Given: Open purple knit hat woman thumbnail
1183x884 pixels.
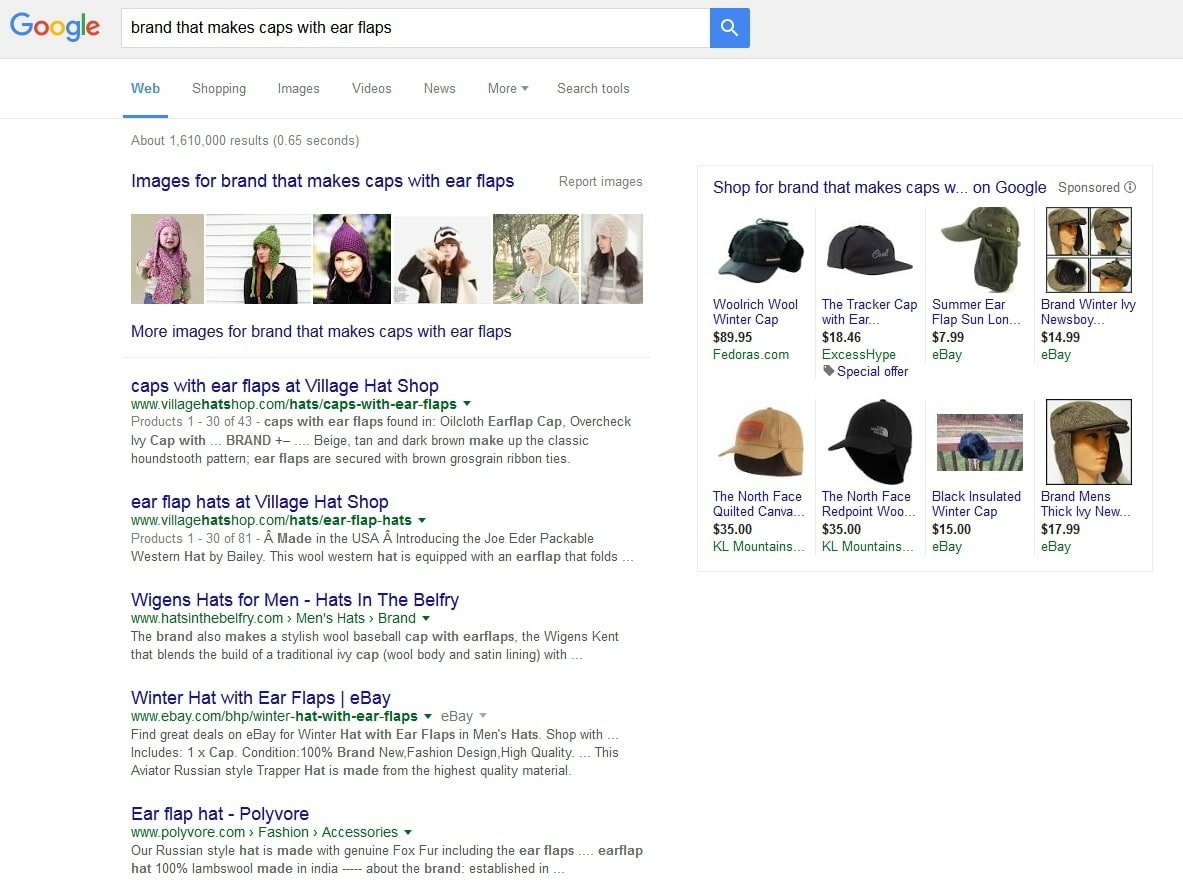Looking at the screenshot, I should point(352,259).
